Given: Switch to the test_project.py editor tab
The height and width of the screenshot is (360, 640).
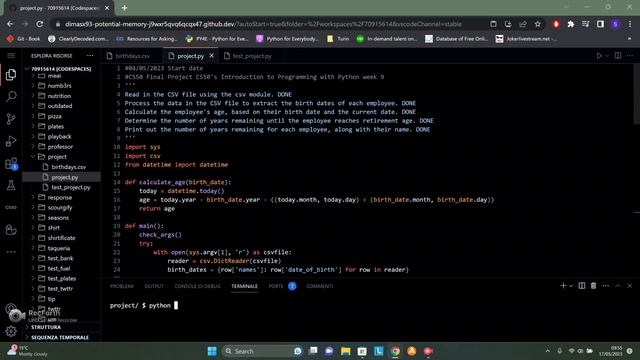Looking at the screenshot, I should tap(251, 56).
